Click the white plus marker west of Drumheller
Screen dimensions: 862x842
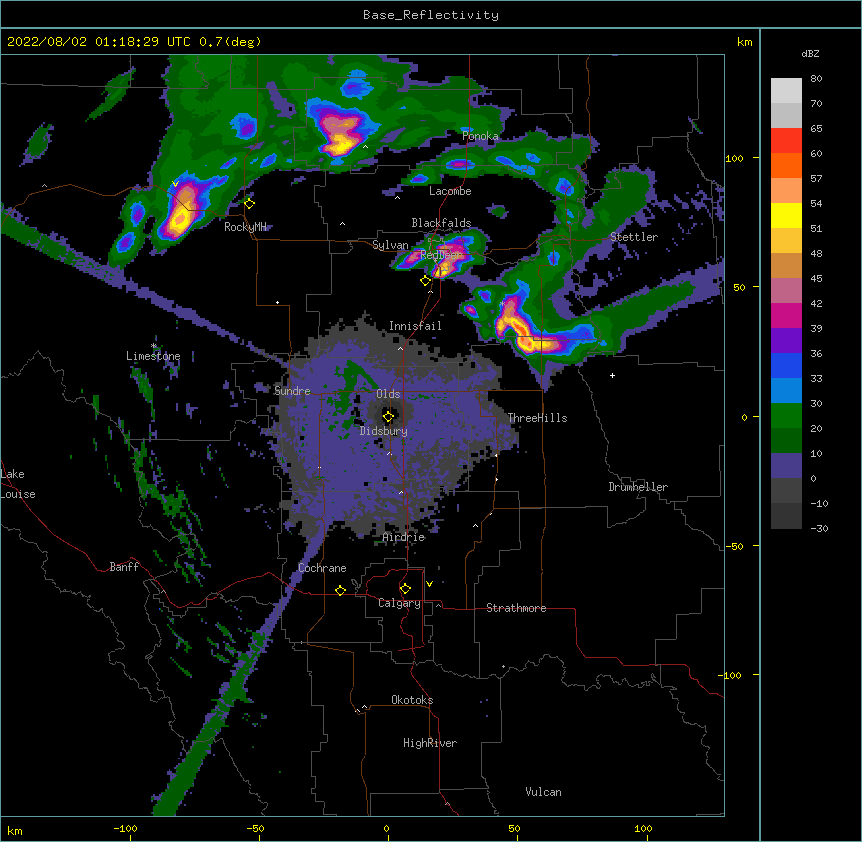(x=612, y=375)
